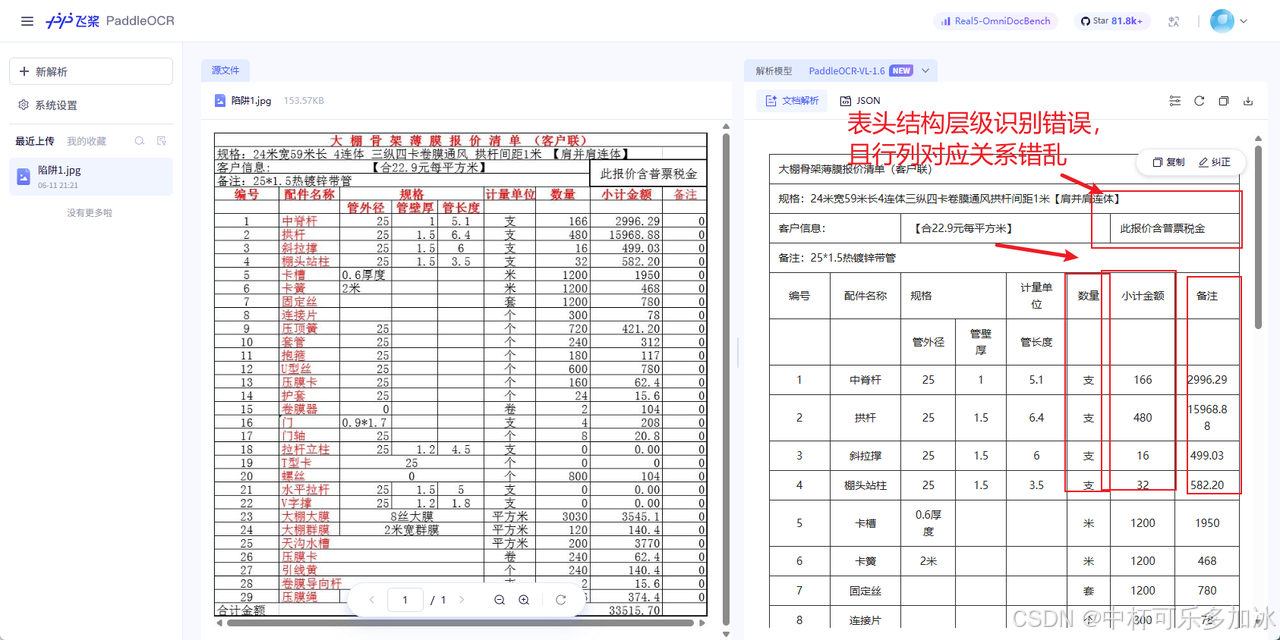Viewport: 1280px width, 640px height.
Task: Click the user avatar
Action: click(x=1222, y=21)
